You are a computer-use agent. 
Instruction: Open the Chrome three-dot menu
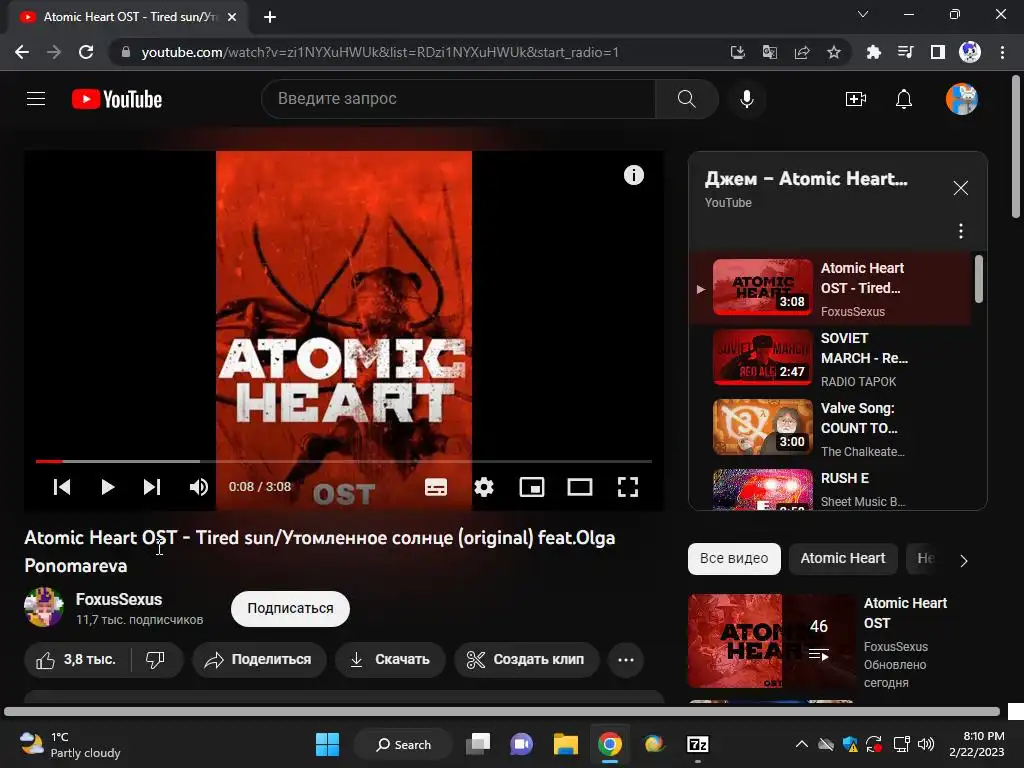coord(1002,52)
